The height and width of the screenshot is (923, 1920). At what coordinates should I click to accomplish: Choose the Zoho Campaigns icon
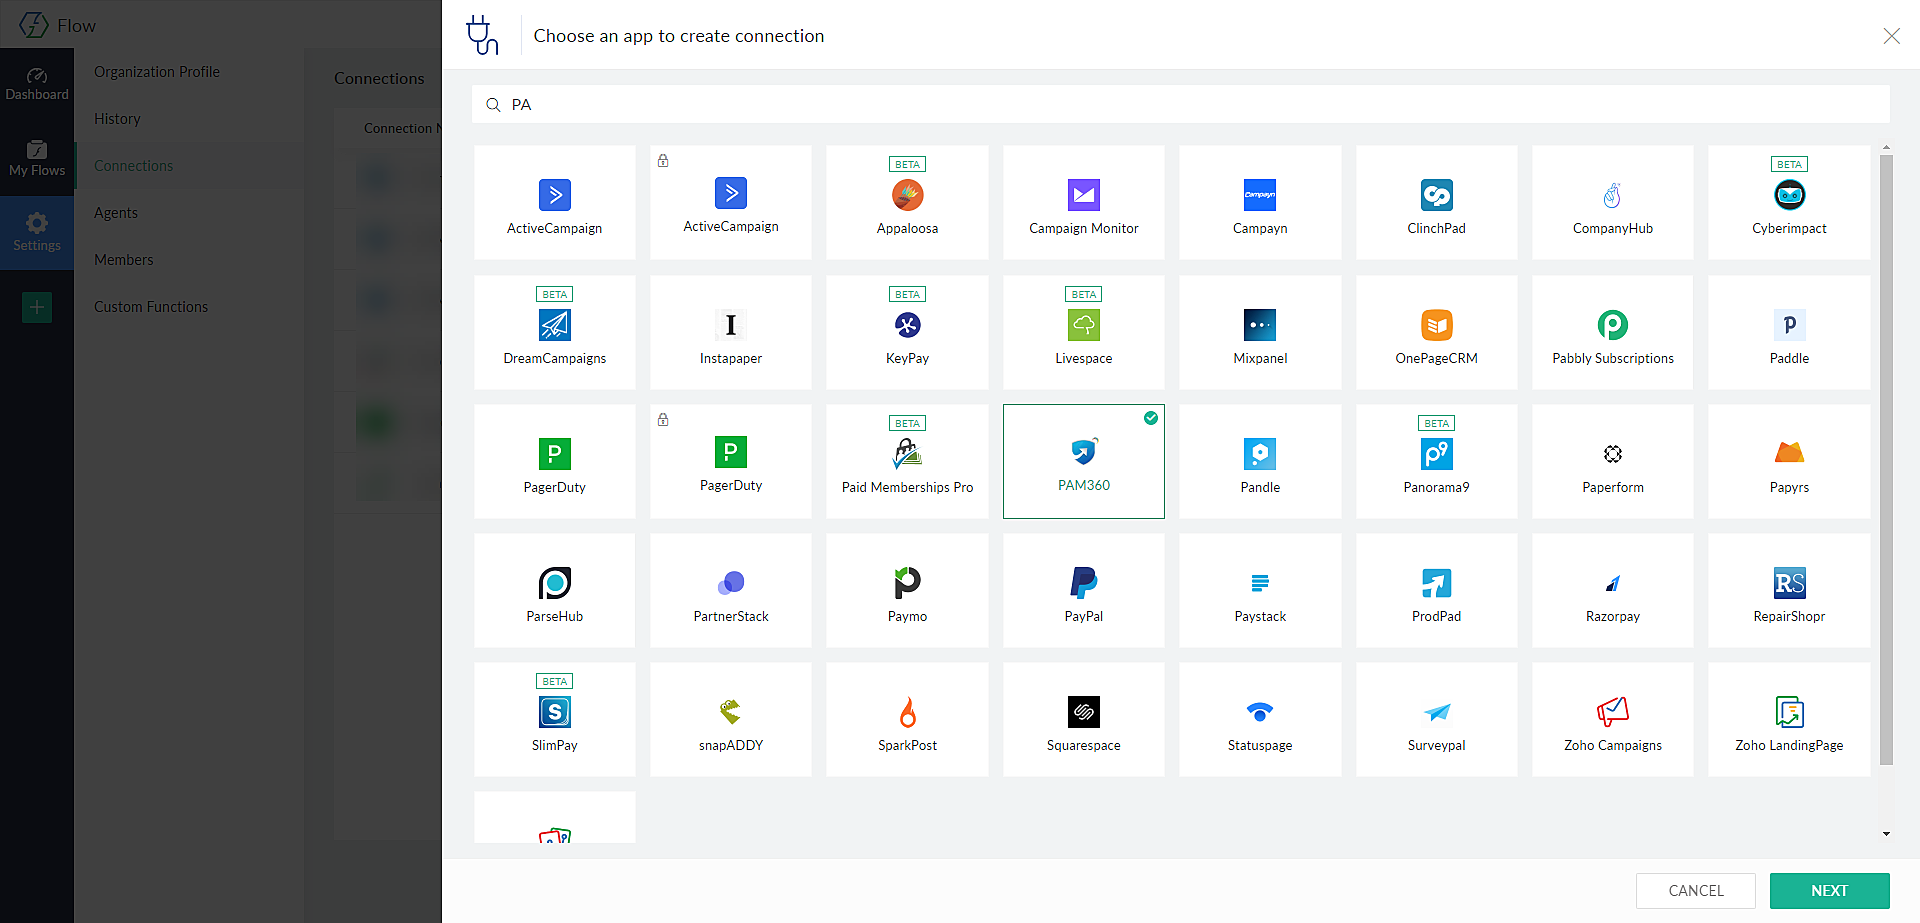click(x=1612, y=719)
